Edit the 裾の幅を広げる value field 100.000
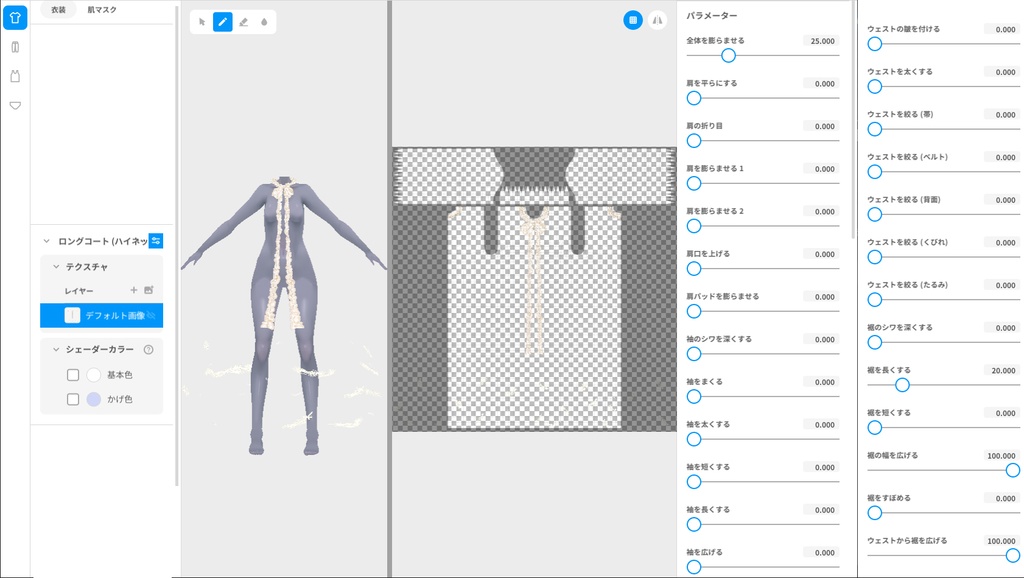This screenshot has width=1024, height=578. pos(1002,456)
